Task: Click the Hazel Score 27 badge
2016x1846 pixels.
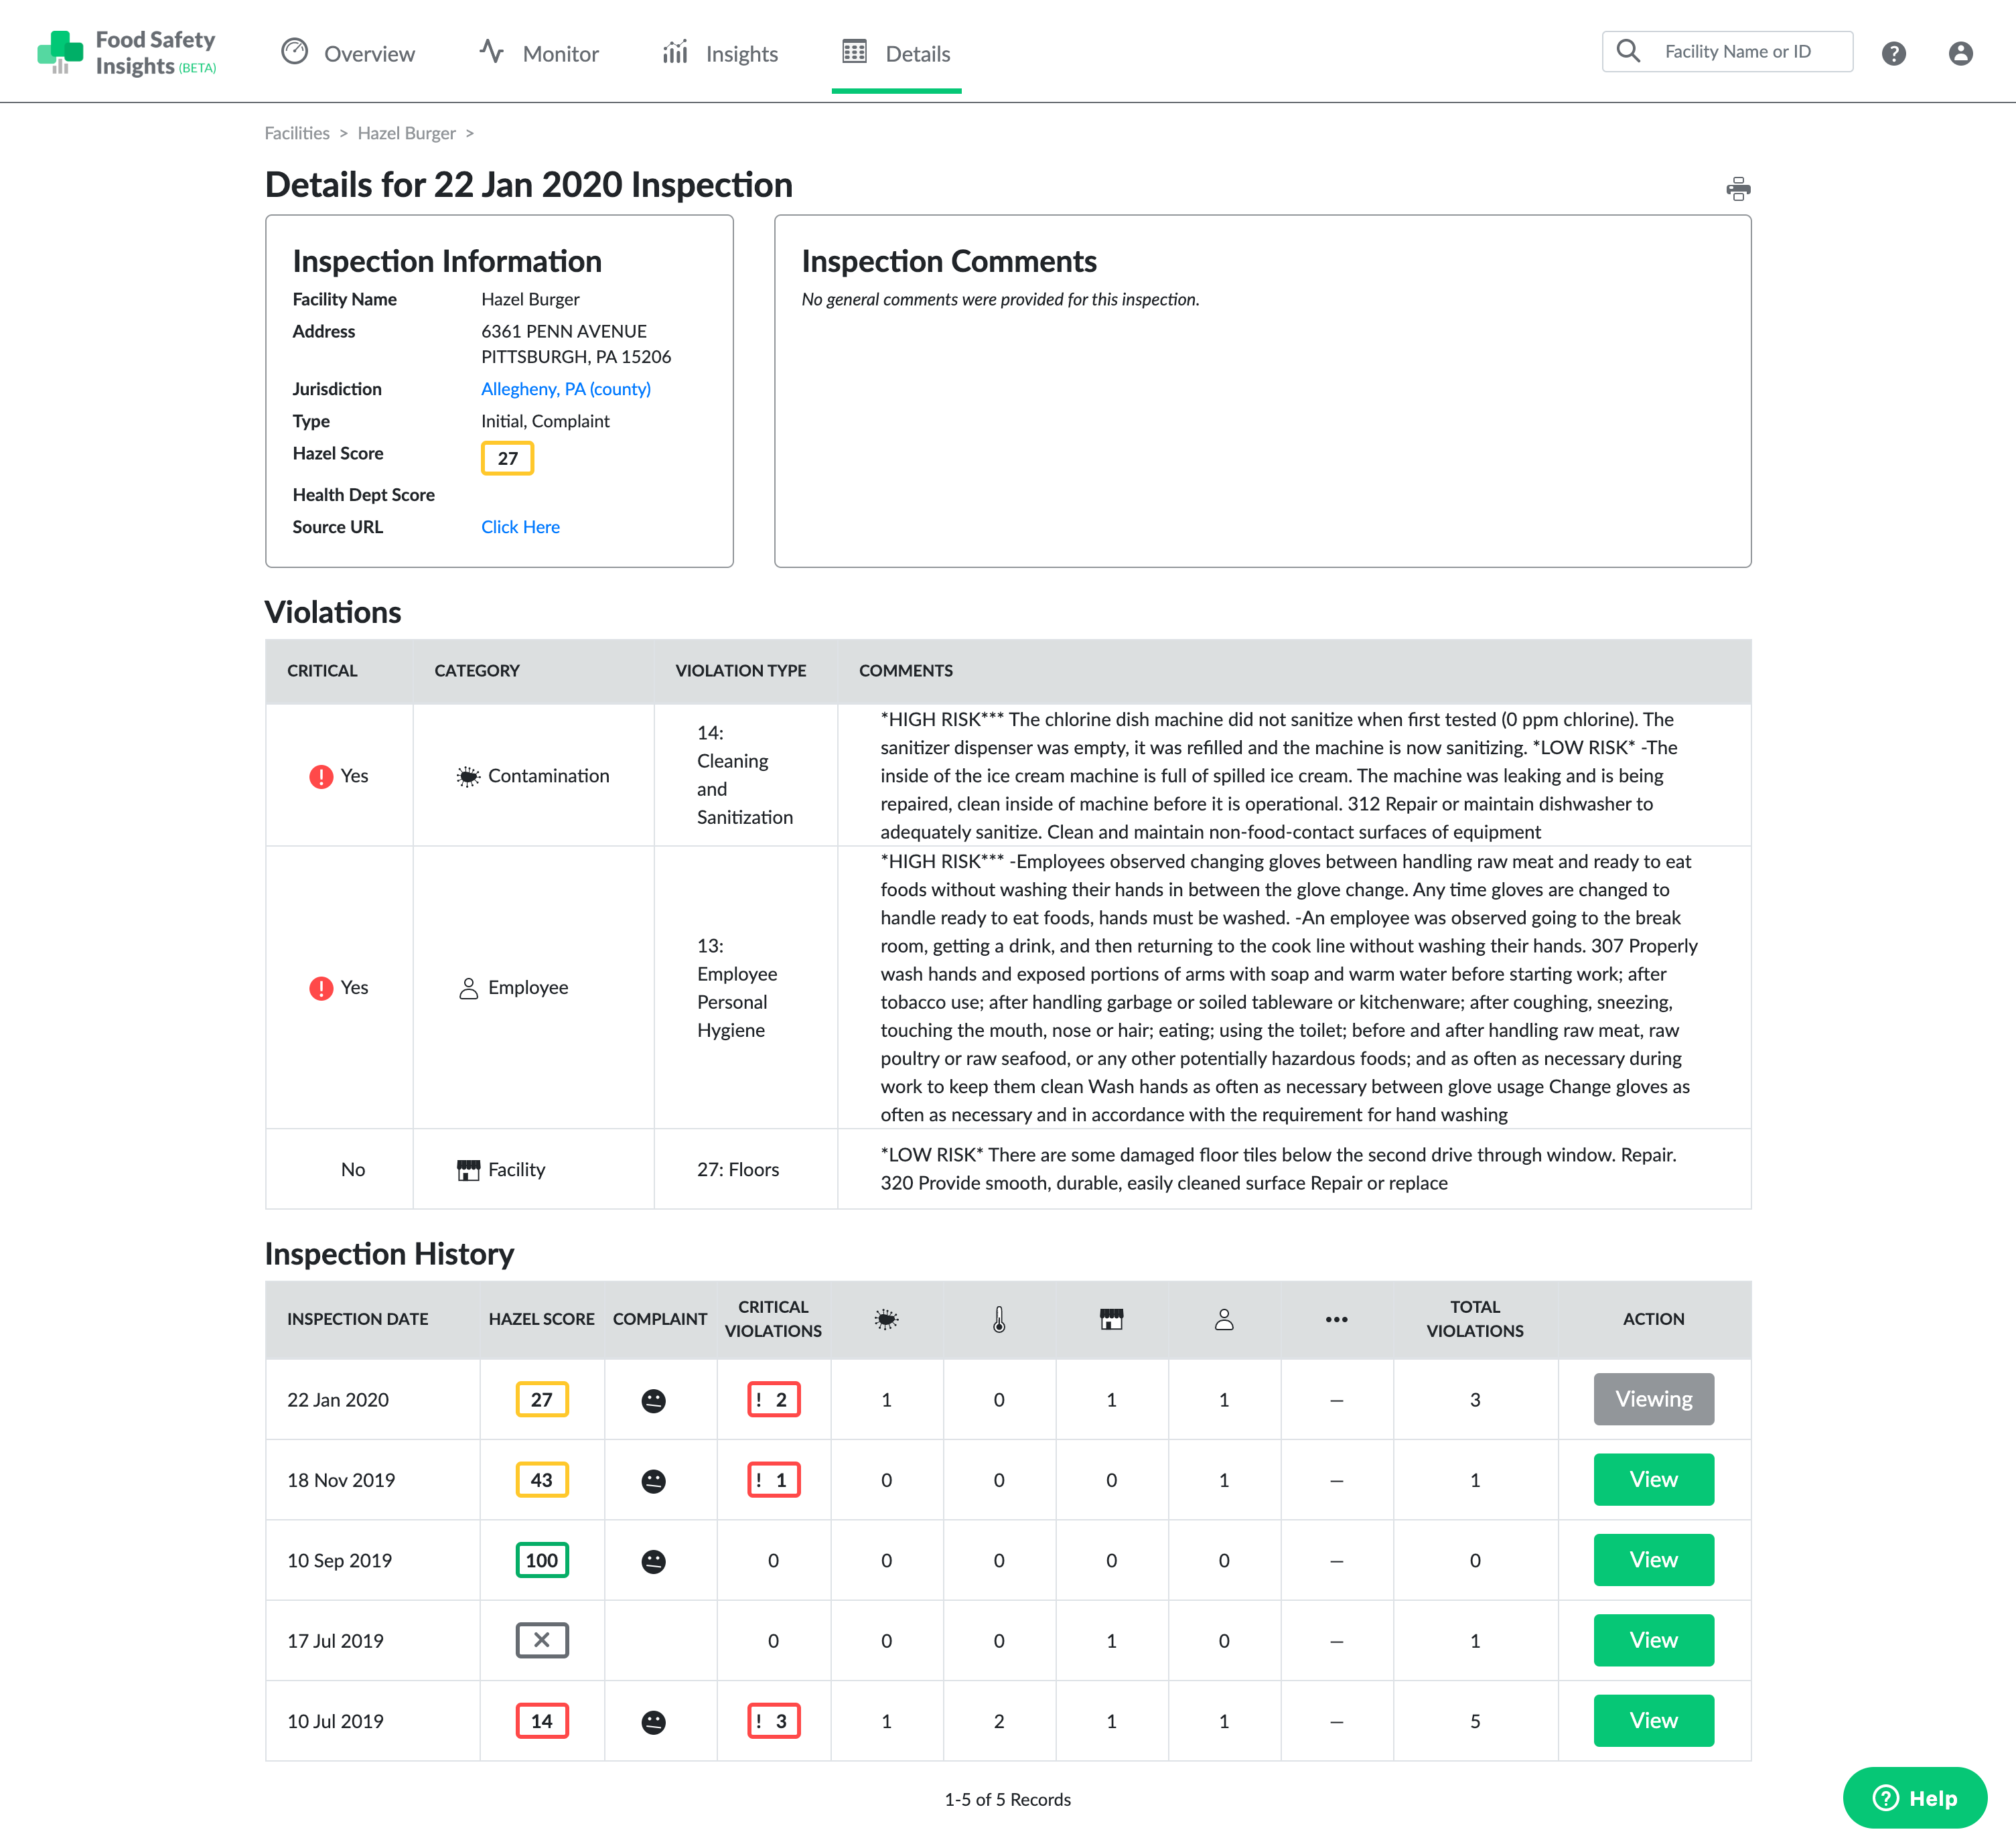Action: (507, 458)
